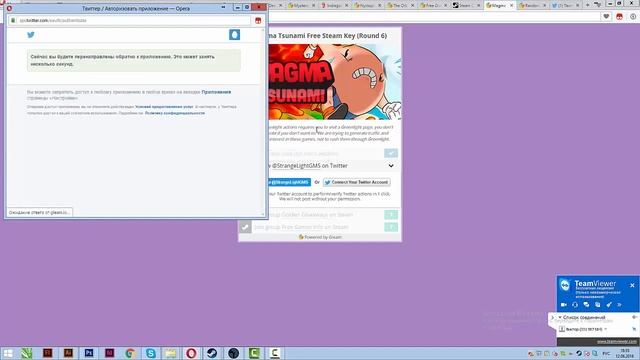Open a new tab with plus button
Viewport: 640px width, 360px height.
(x=587, y=5)
